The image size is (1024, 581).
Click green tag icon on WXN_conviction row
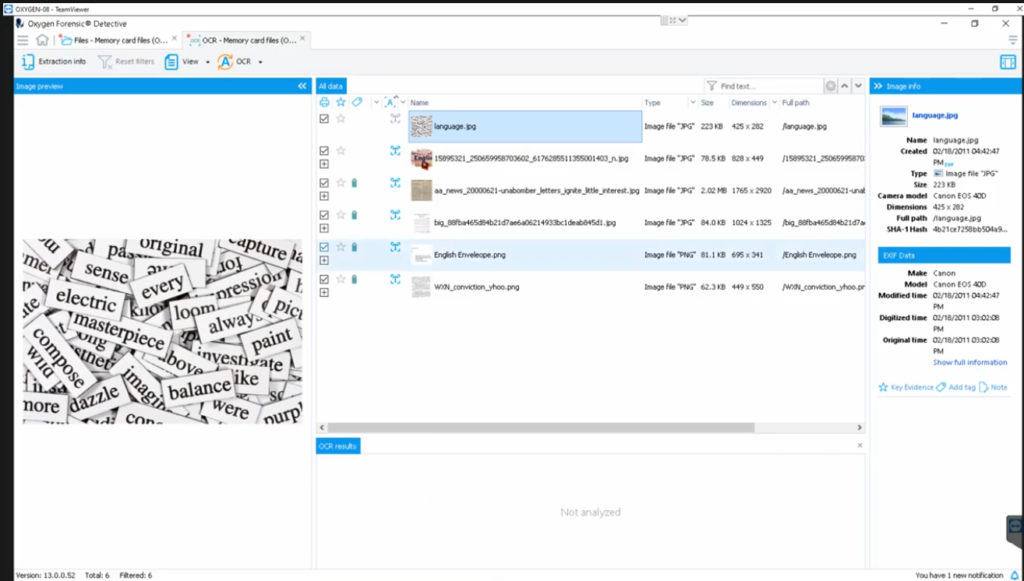point(355,279)
